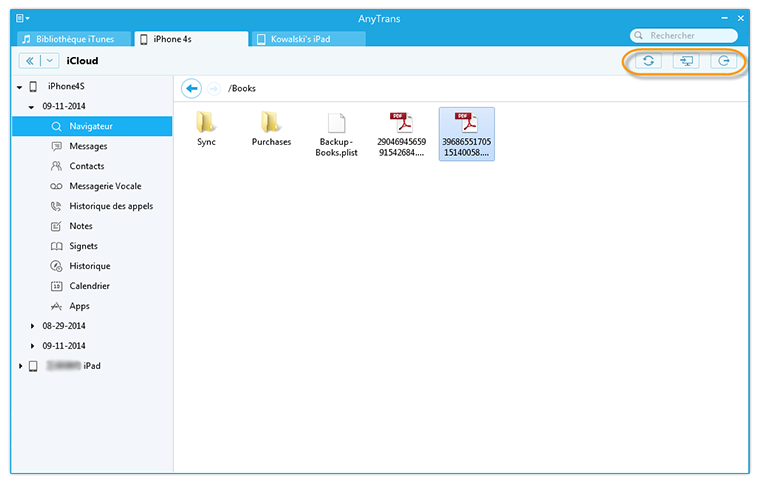The width and height of the screenshot is (760, 484).
Task: Select the Purchases folder
Action: point(271,129)
